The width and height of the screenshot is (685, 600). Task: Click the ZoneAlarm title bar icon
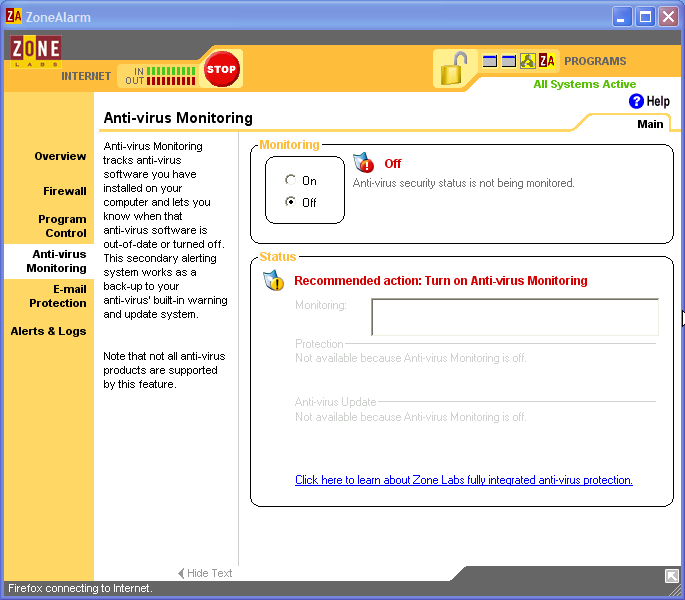14,17
